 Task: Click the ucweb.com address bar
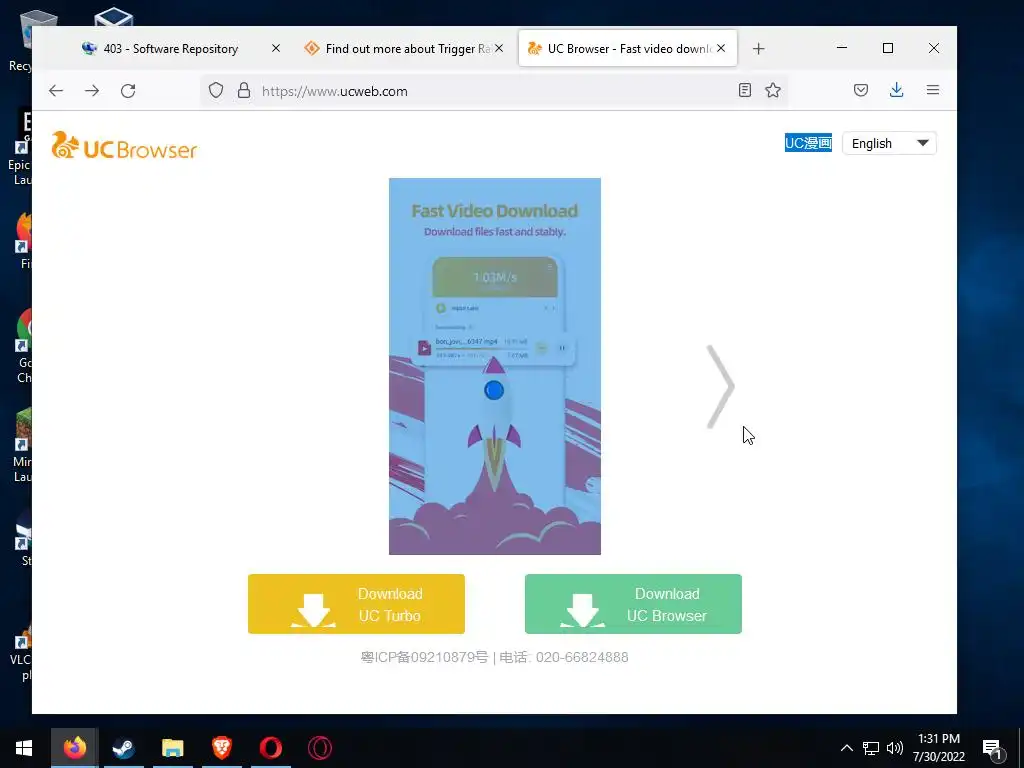(496, 91)
